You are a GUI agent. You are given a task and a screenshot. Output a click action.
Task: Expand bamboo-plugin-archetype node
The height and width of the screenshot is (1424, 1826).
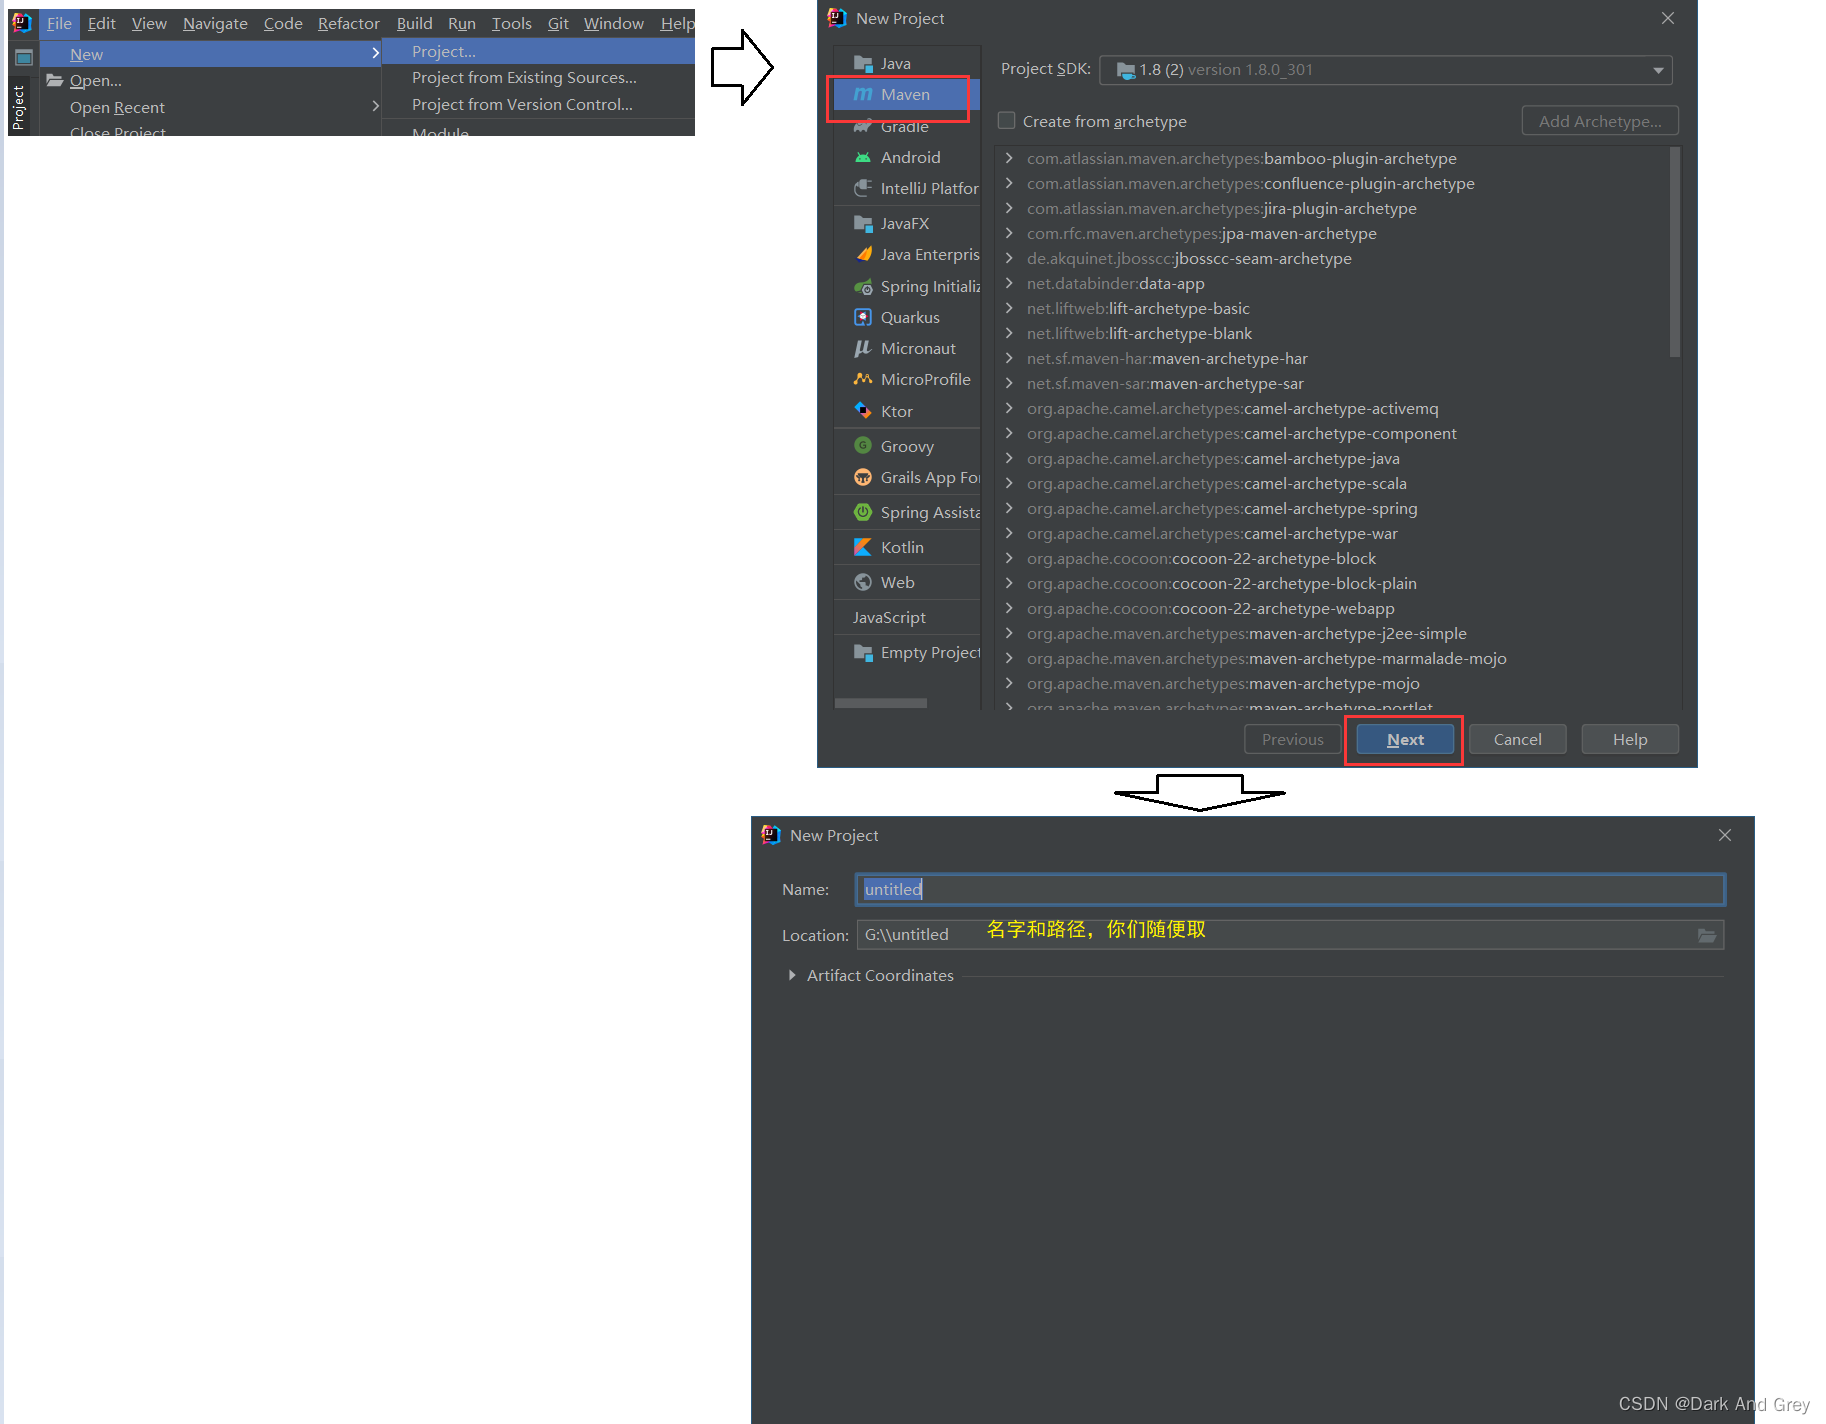1009,159
